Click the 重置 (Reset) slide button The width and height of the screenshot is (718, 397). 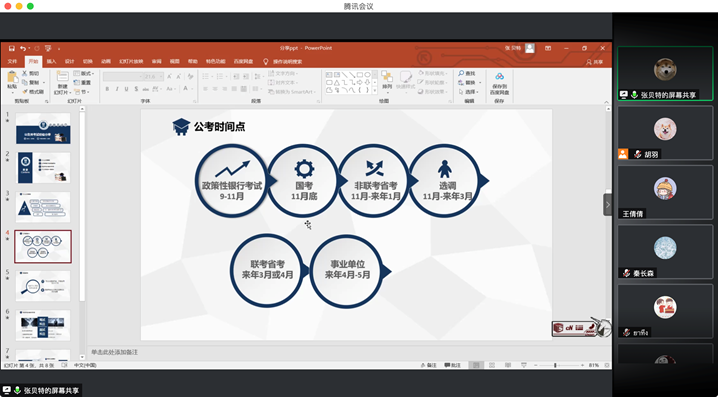[x=83, y=83]
